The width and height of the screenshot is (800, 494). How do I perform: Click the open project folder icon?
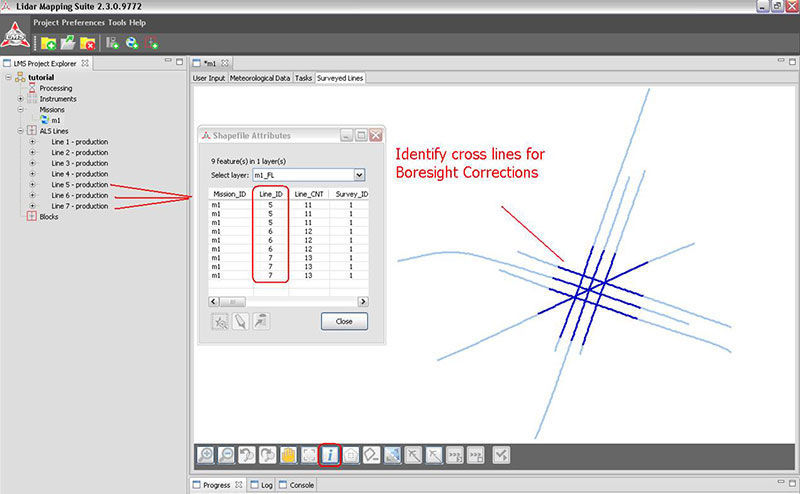tap(68, 43)
